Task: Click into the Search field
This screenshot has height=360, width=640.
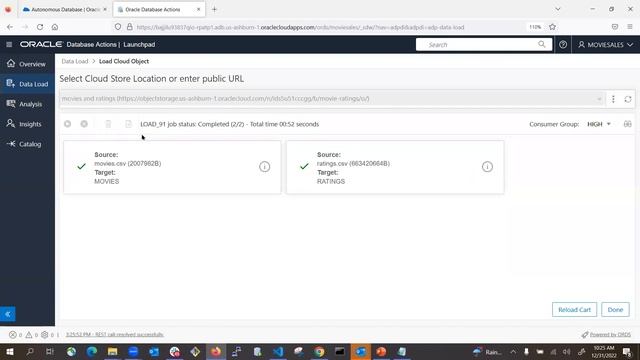Action: [x=478, y=44]
